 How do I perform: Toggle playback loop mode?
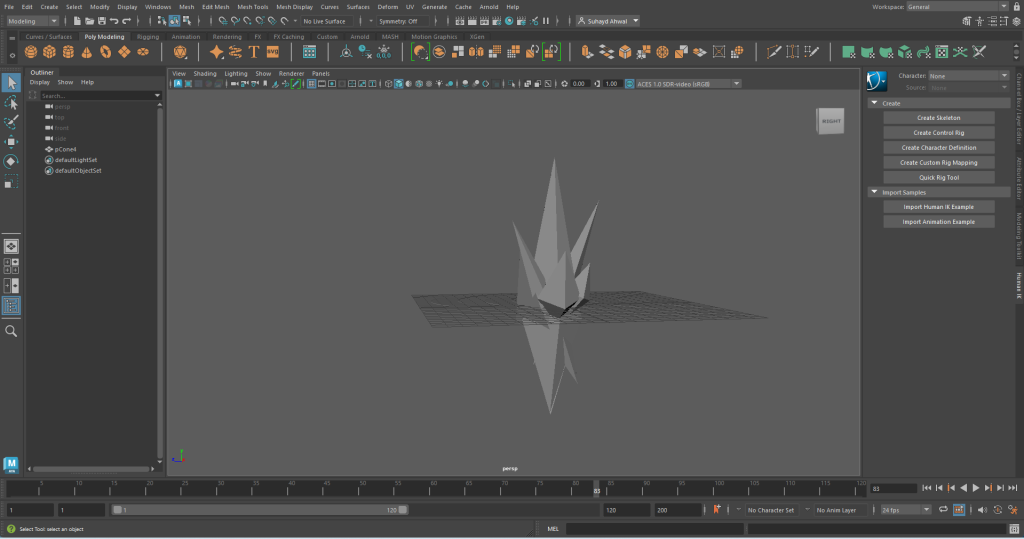(942, 510)
